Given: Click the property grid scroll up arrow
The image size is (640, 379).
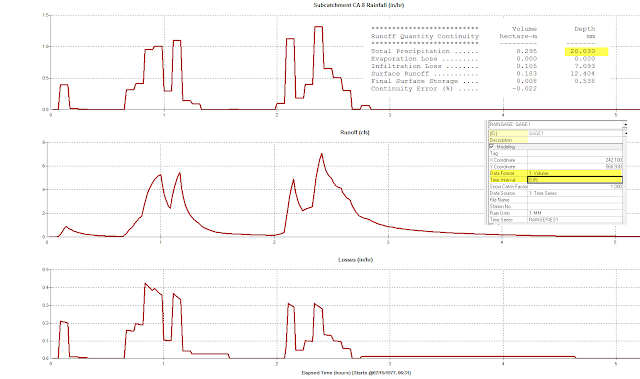Looking at the screenshot, I should coord(625,133).
